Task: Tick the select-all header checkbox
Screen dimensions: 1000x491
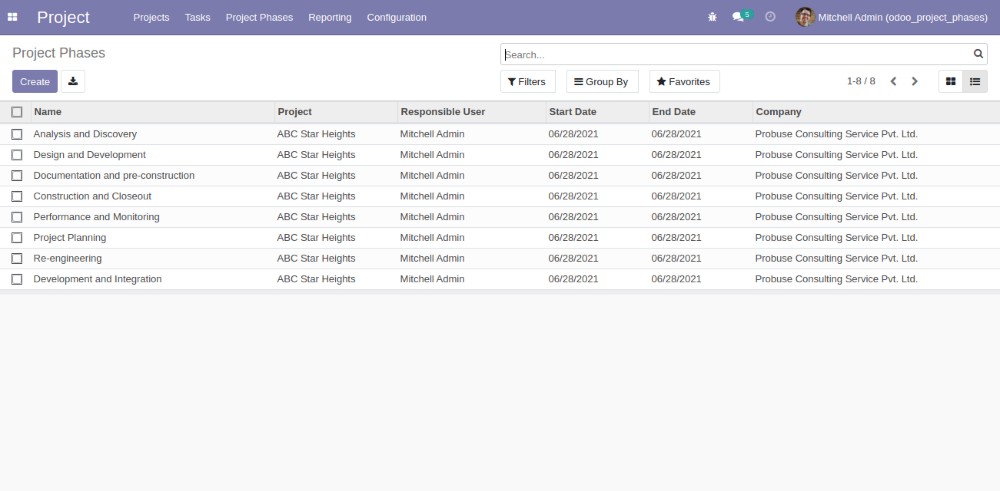Action: coord(17,112)
